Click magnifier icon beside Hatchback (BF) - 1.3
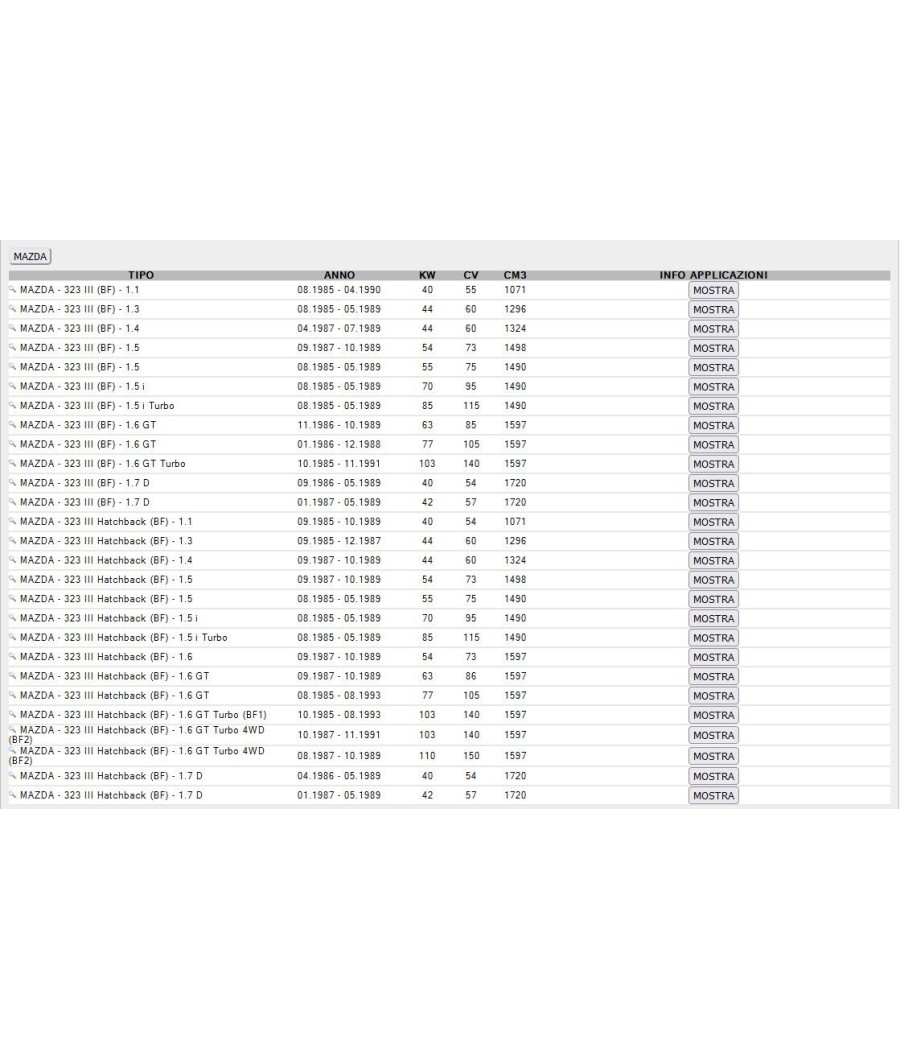 [x=12, y=540]
